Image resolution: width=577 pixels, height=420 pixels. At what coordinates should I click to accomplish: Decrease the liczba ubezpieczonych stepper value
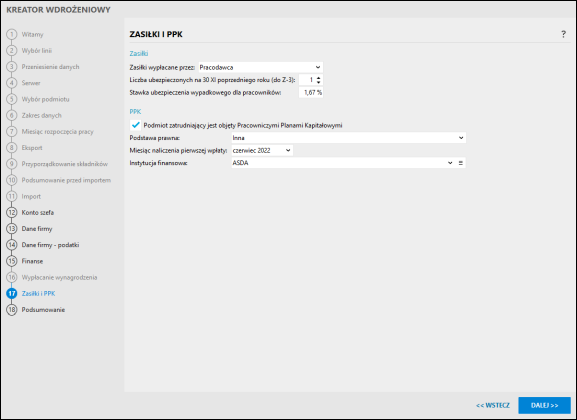319,82
